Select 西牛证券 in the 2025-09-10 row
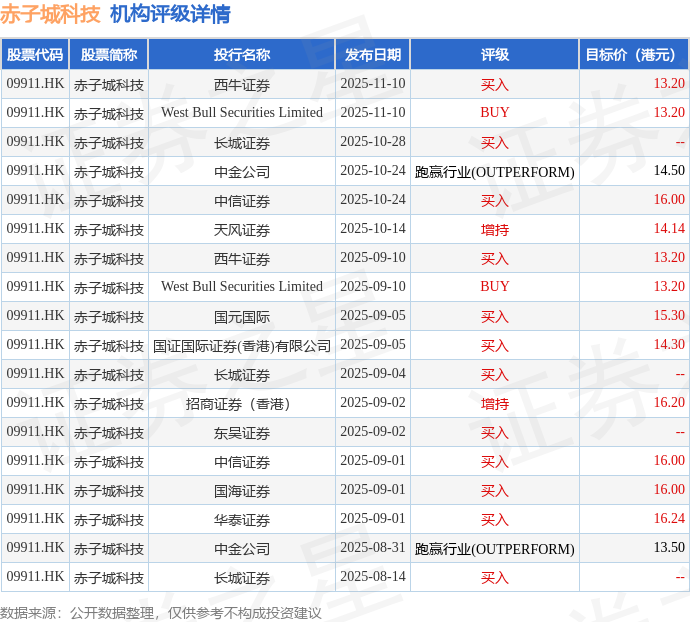Screen dimensions: 690x622 tap(242, 258)
